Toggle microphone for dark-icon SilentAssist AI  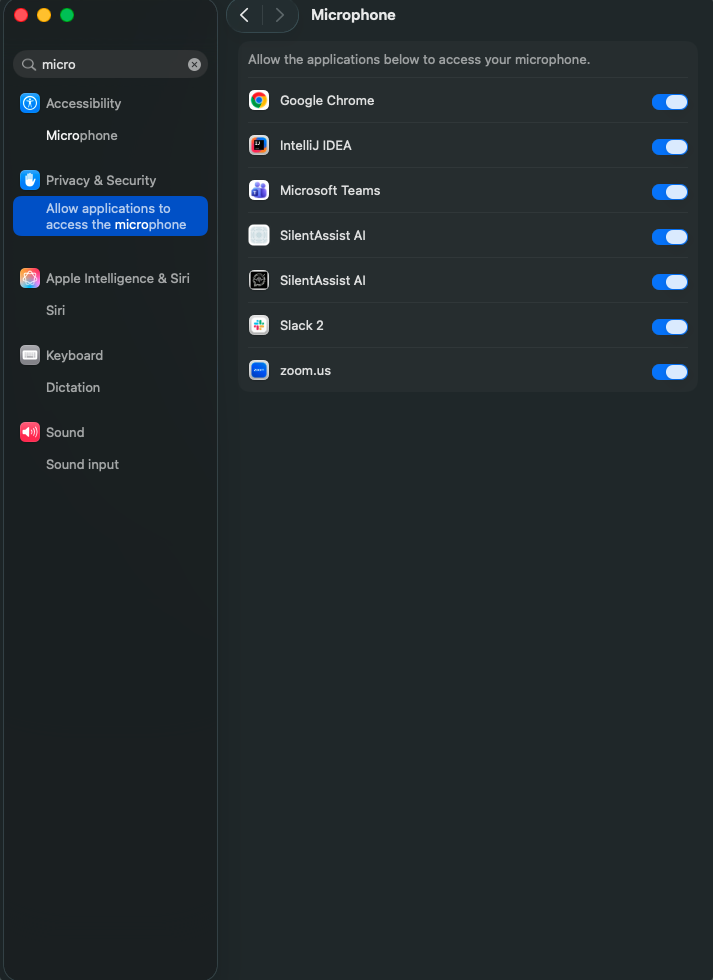pyautogui.click(x=669, y=282)
